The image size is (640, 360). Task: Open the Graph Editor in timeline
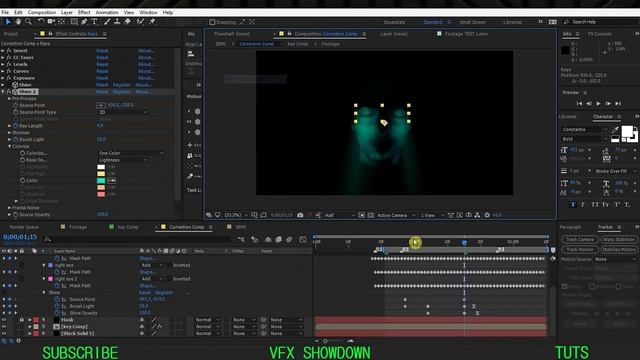(x=302, y=240)
